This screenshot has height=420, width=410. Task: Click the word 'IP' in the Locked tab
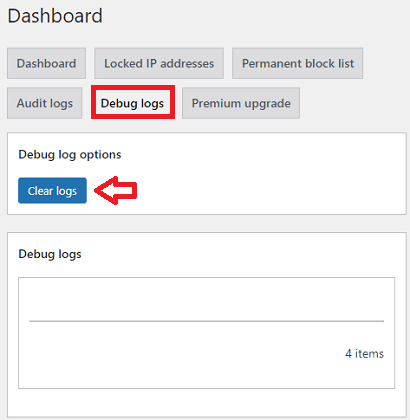coord(151,63)
